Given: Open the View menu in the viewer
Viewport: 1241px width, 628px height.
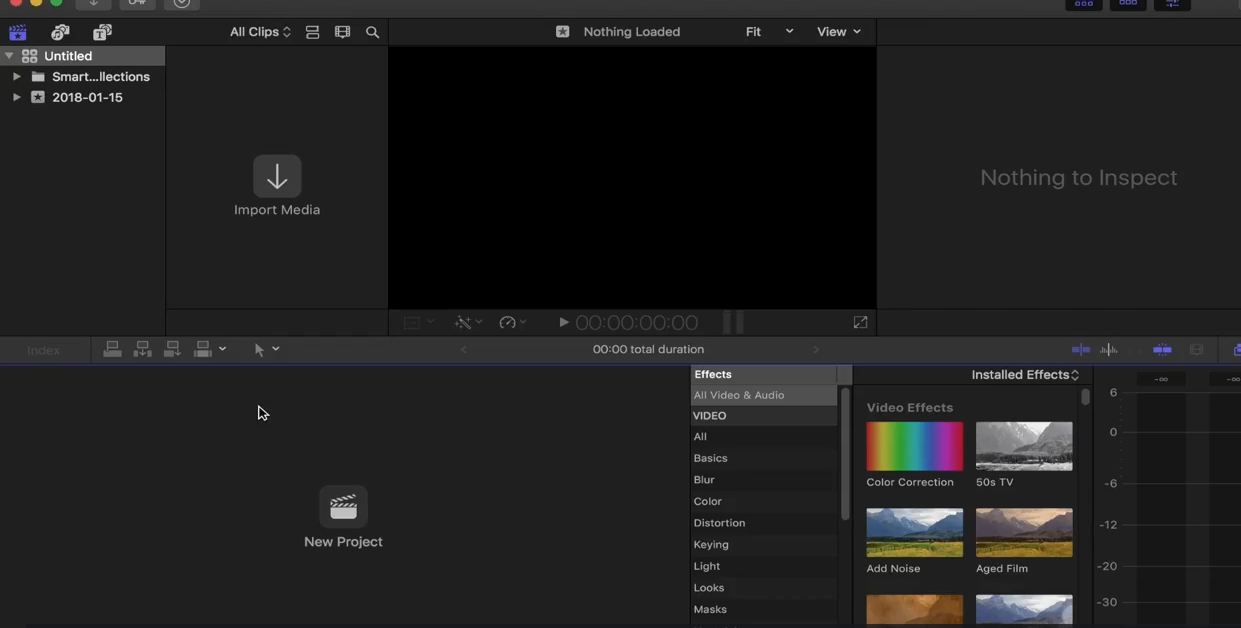Looking at the screenshot, I should [x=839, y=31].
